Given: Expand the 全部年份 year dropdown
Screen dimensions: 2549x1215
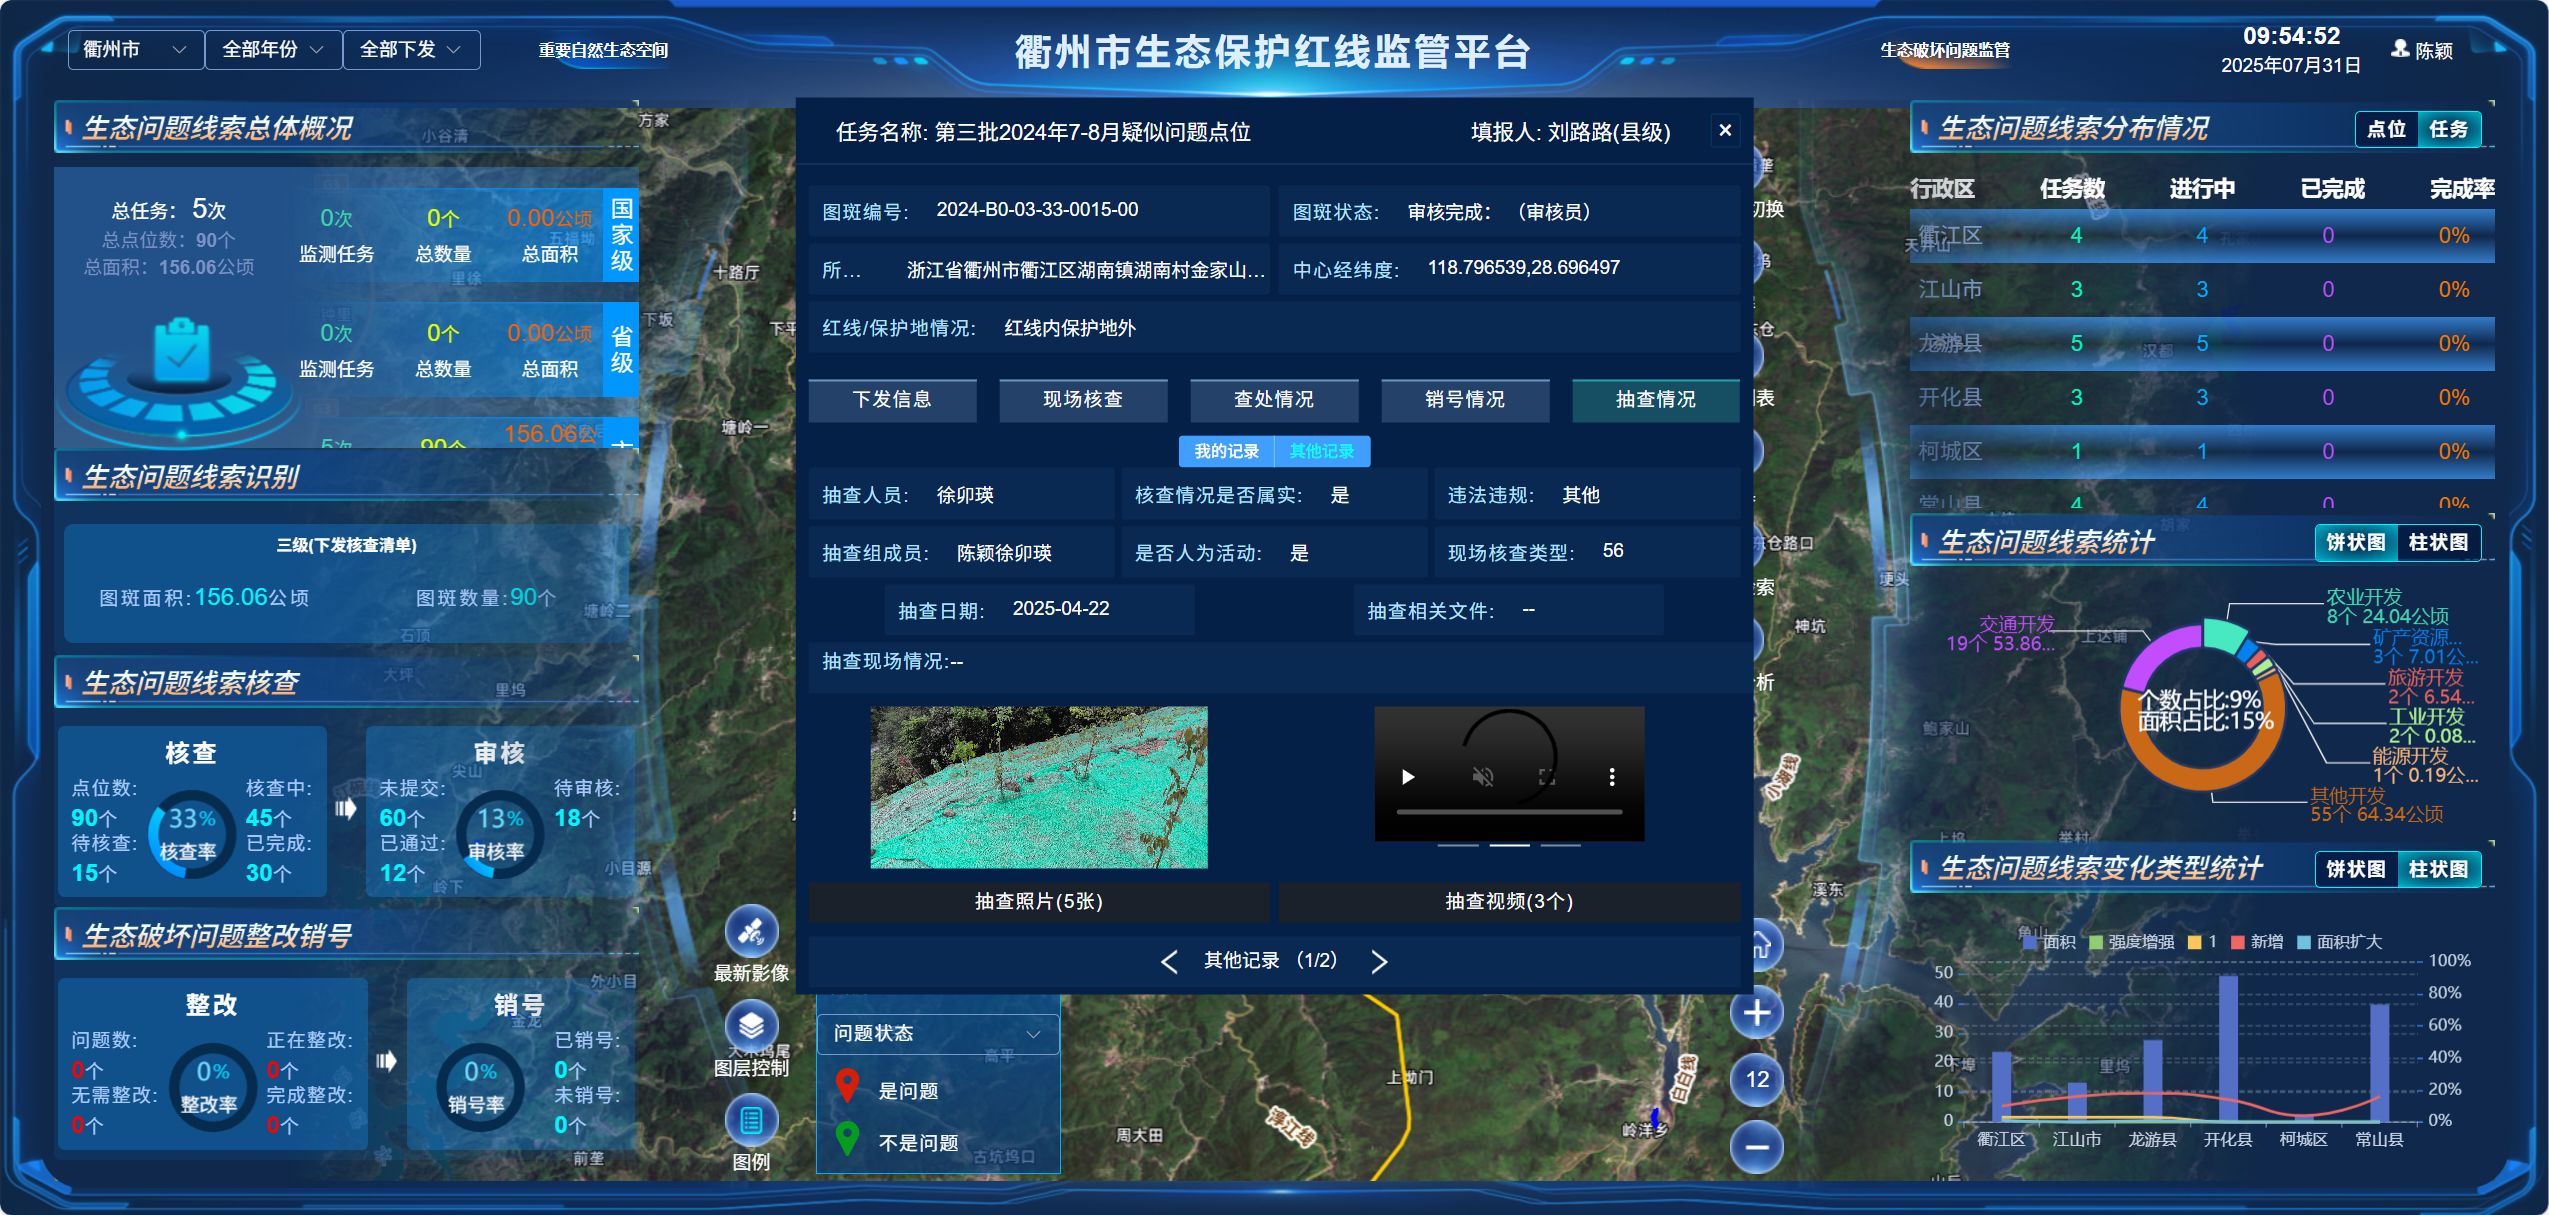Looking at the screenshot, I should [x=272, y=49].
